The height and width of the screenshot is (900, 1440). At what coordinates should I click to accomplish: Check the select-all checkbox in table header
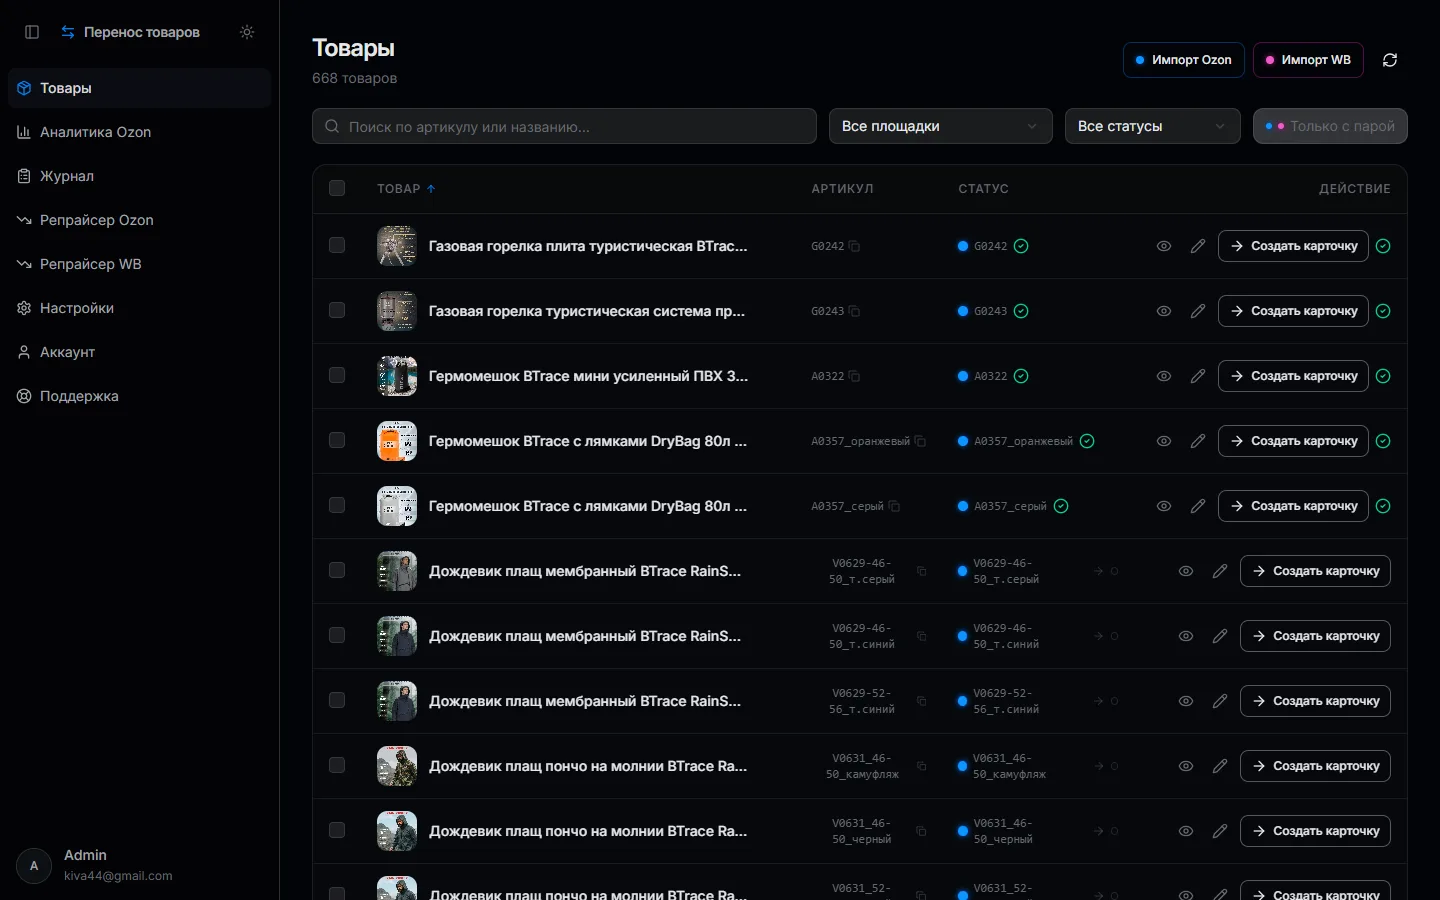pyautogui.click(x=337, y=188)
